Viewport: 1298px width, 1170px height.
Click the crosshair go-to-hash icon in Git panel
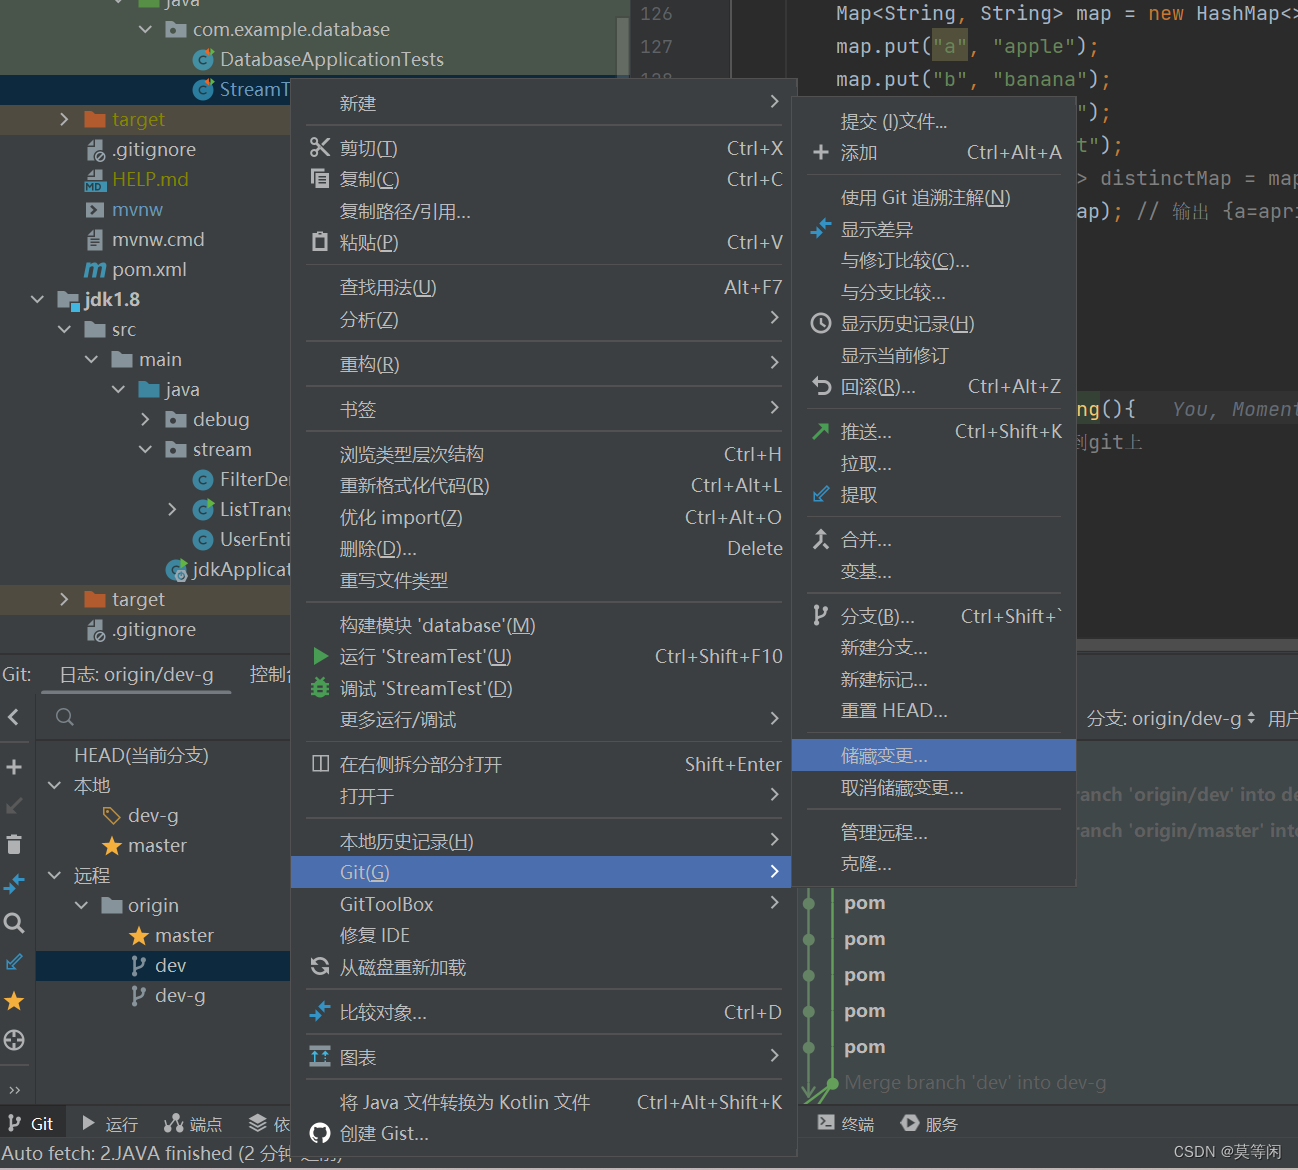coord(14,1040)
